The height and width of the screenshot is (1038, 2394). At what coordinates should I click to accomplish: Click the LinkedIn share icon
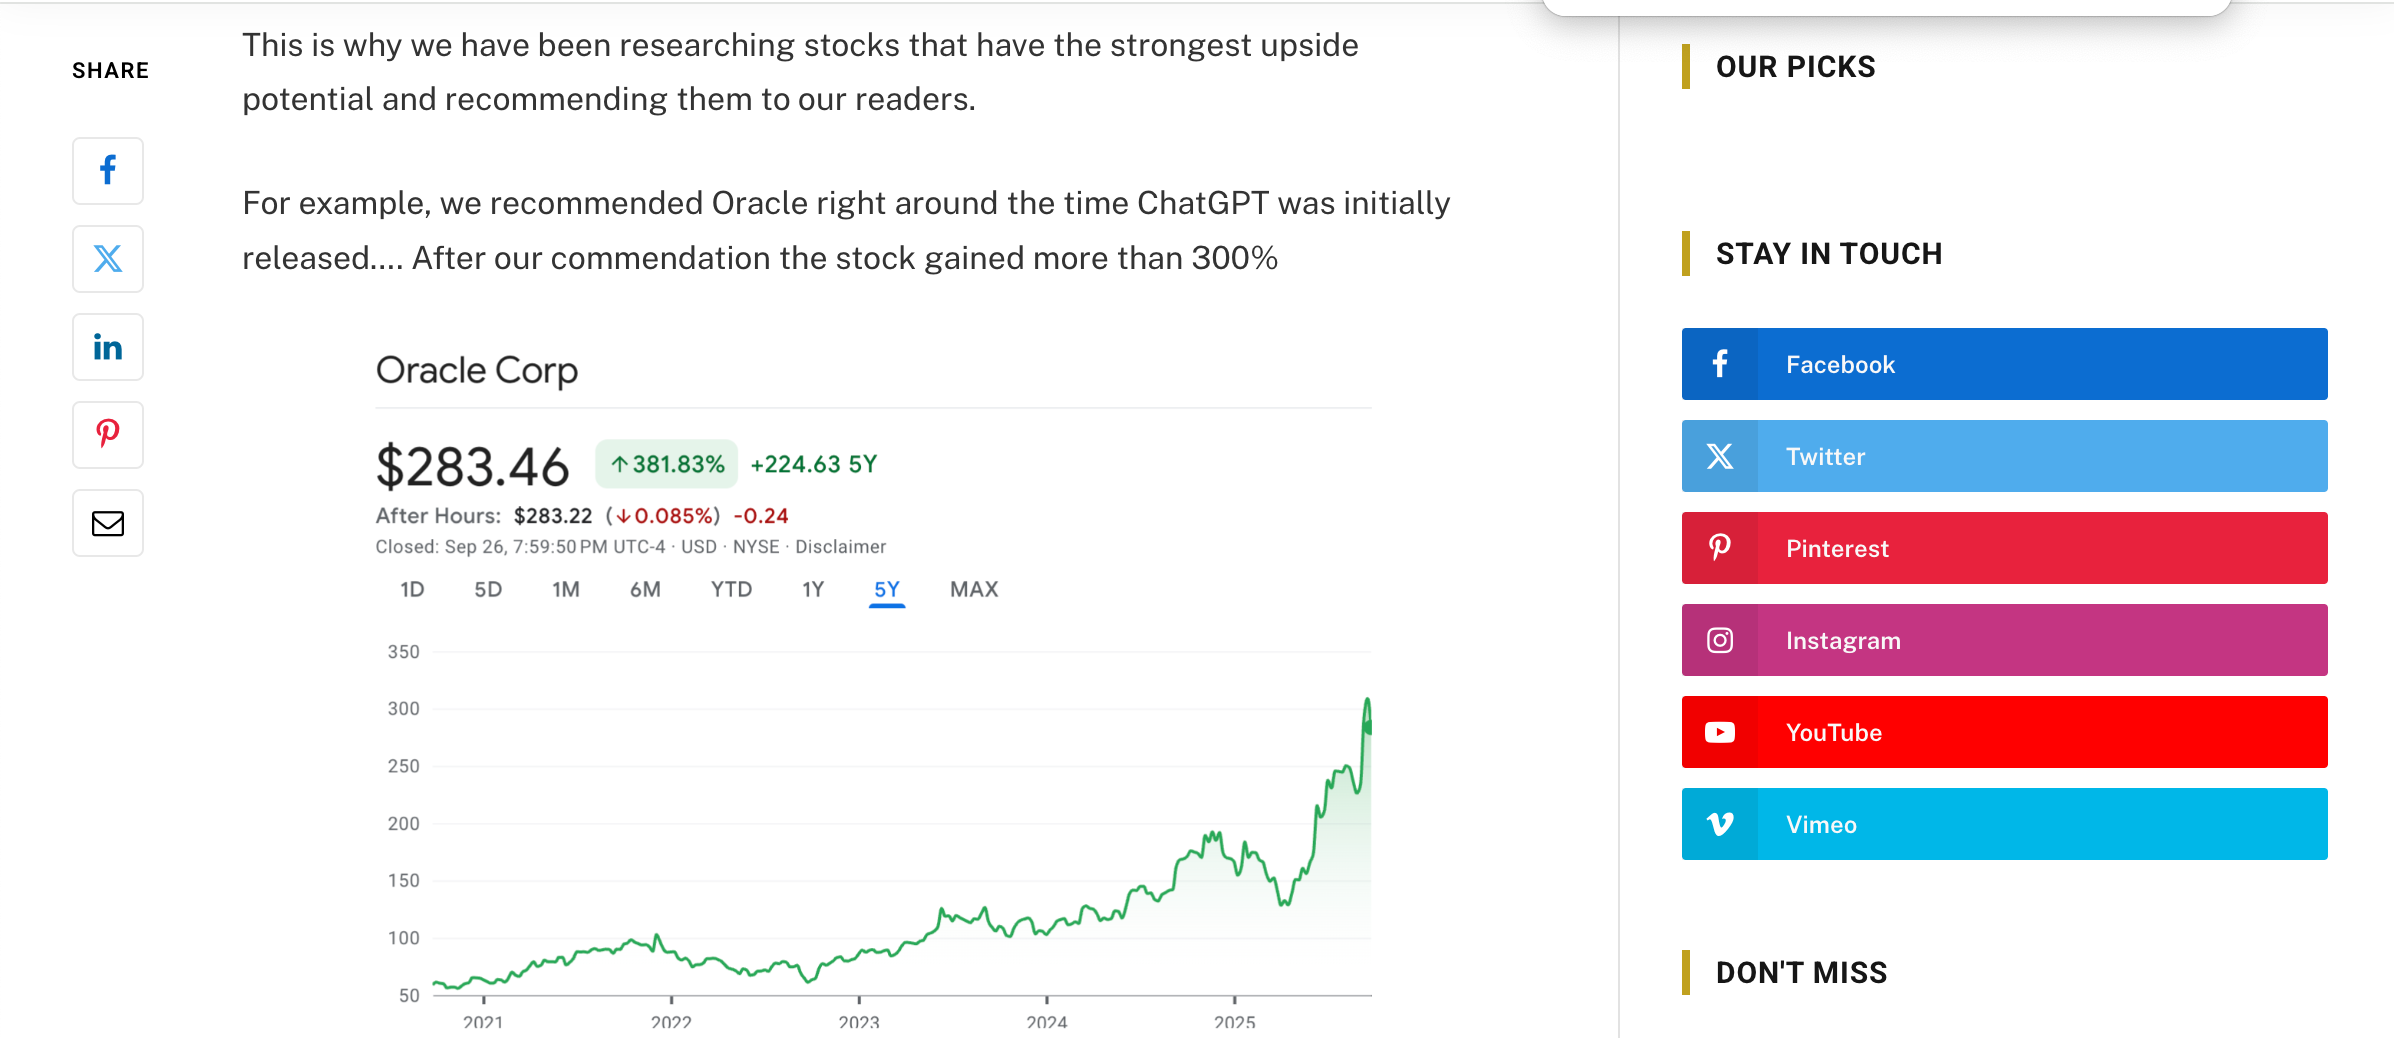click(x=108, y=347)
